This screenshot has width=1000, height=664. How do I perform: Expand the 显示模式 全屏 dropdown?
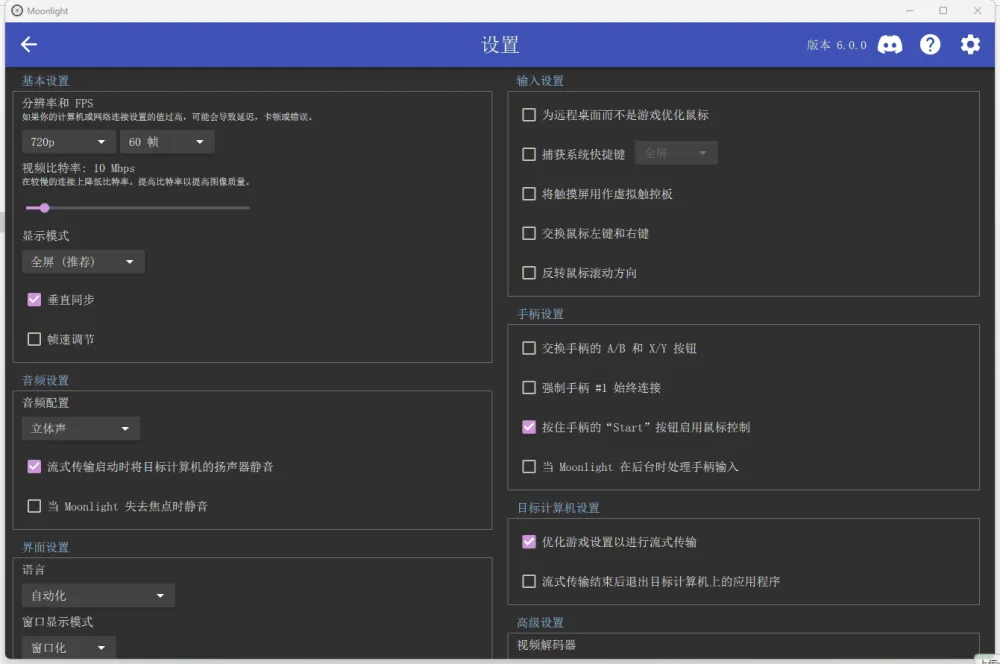point(83,261)
